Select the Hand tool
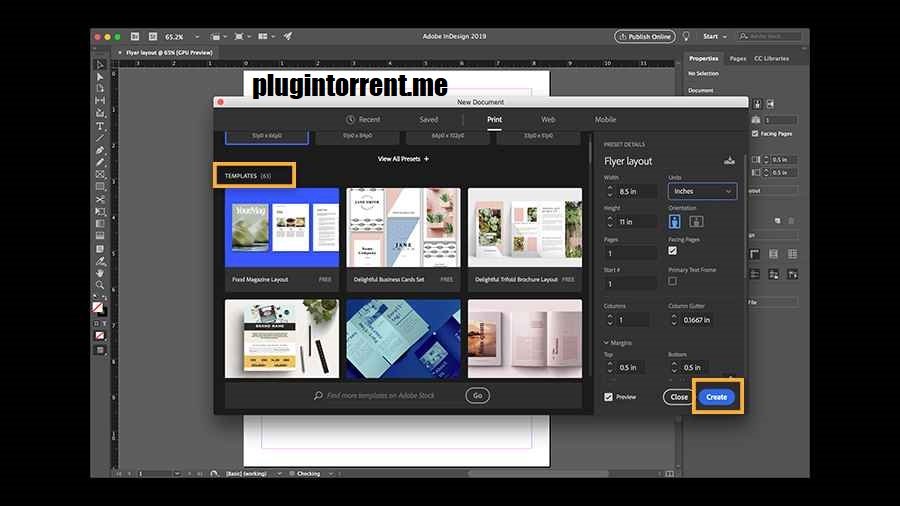 pos(100,273)
